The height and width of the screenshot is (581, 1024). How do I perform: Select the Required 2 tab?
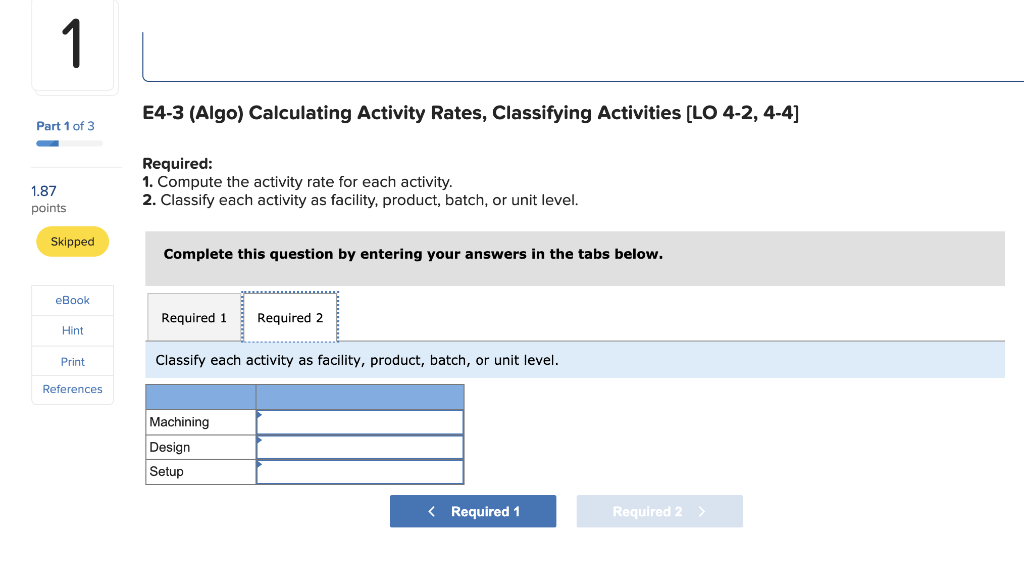289,317
